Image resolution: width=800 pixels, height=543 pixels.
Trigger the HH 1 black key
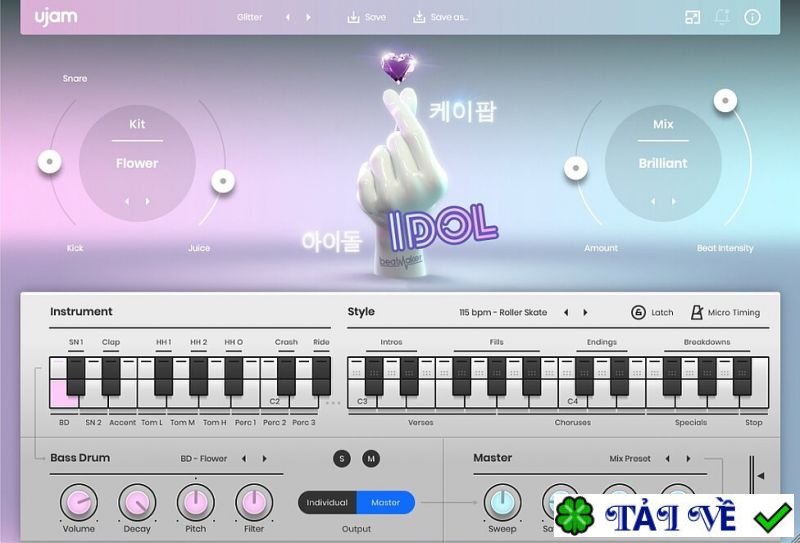pos(164,376)
